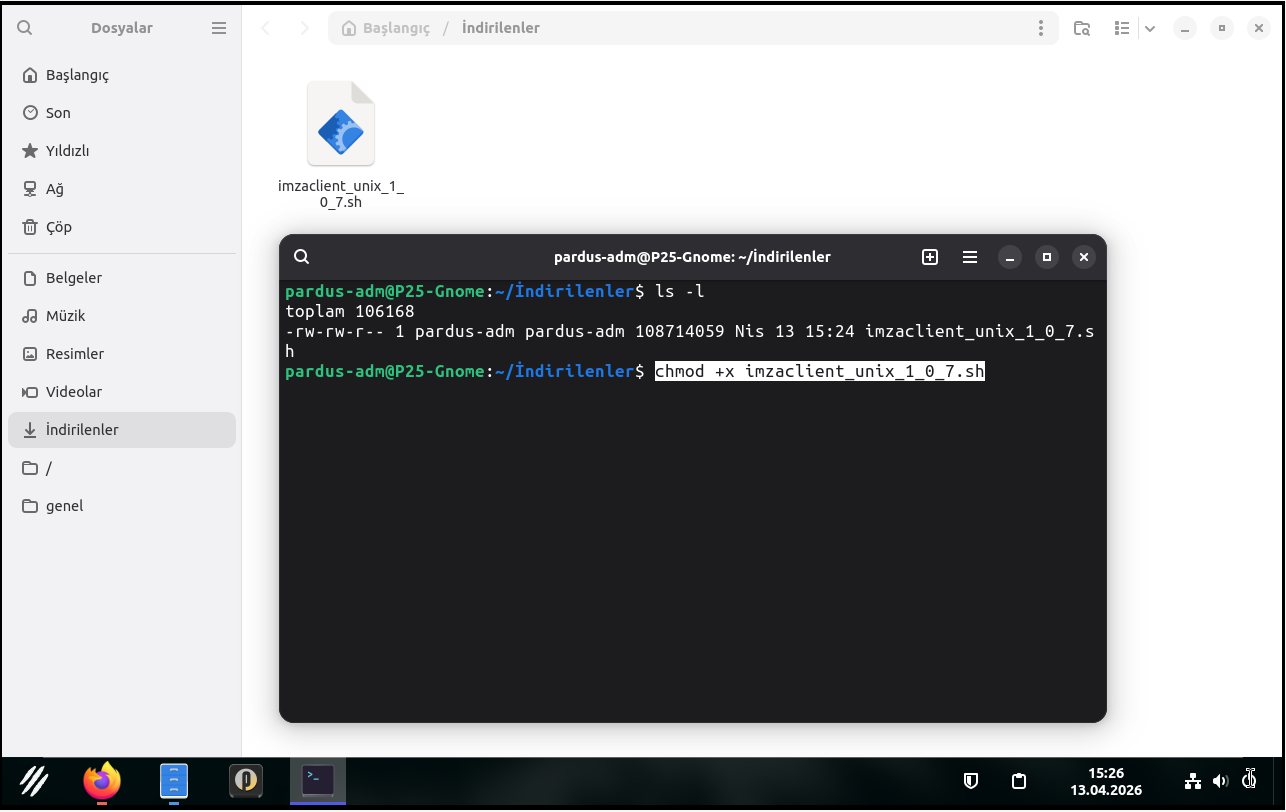The width and height of the screenshot is (1286, 812).
Task: Click the highlighted chmod +x command text
Action: click(820, 372)
